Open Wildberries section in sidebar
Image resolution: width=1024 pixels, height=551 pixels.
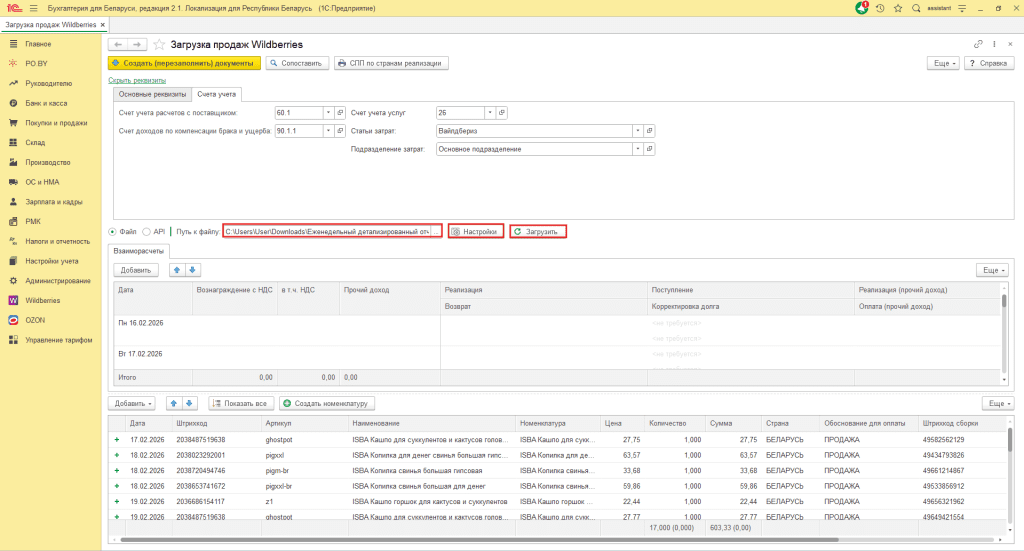pos(42,300)
